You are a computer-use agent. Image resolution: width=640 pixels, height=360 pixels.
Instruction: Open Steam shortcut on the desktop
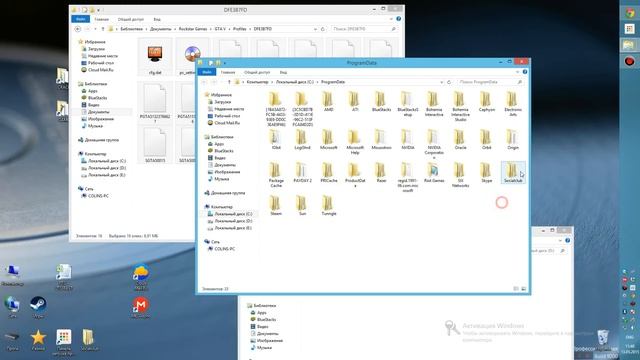38,306
